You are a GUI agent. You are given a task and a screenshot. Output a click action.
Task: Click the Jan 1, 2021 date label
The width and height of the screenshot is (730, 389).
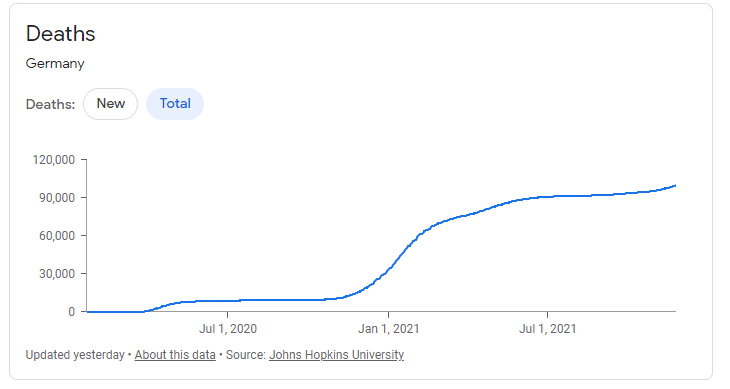[388, 329]
